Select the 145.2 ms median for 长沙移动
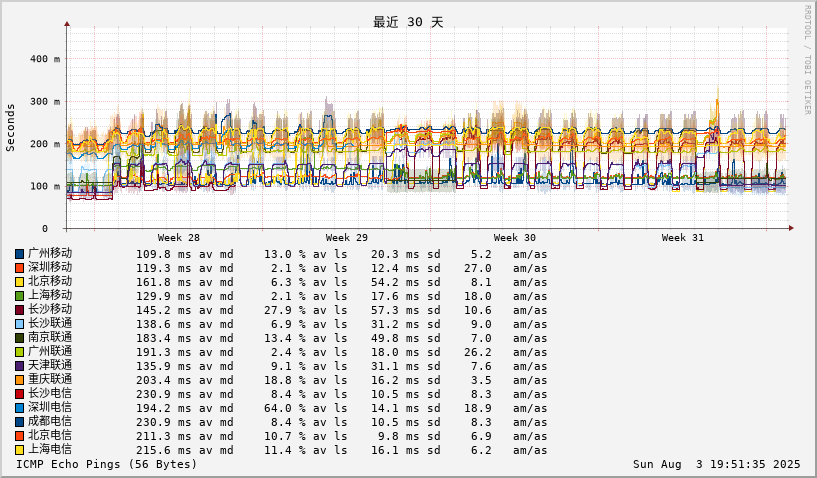This screenshot has width=817, height=478. pyautogui.click(x=164, y=311)
